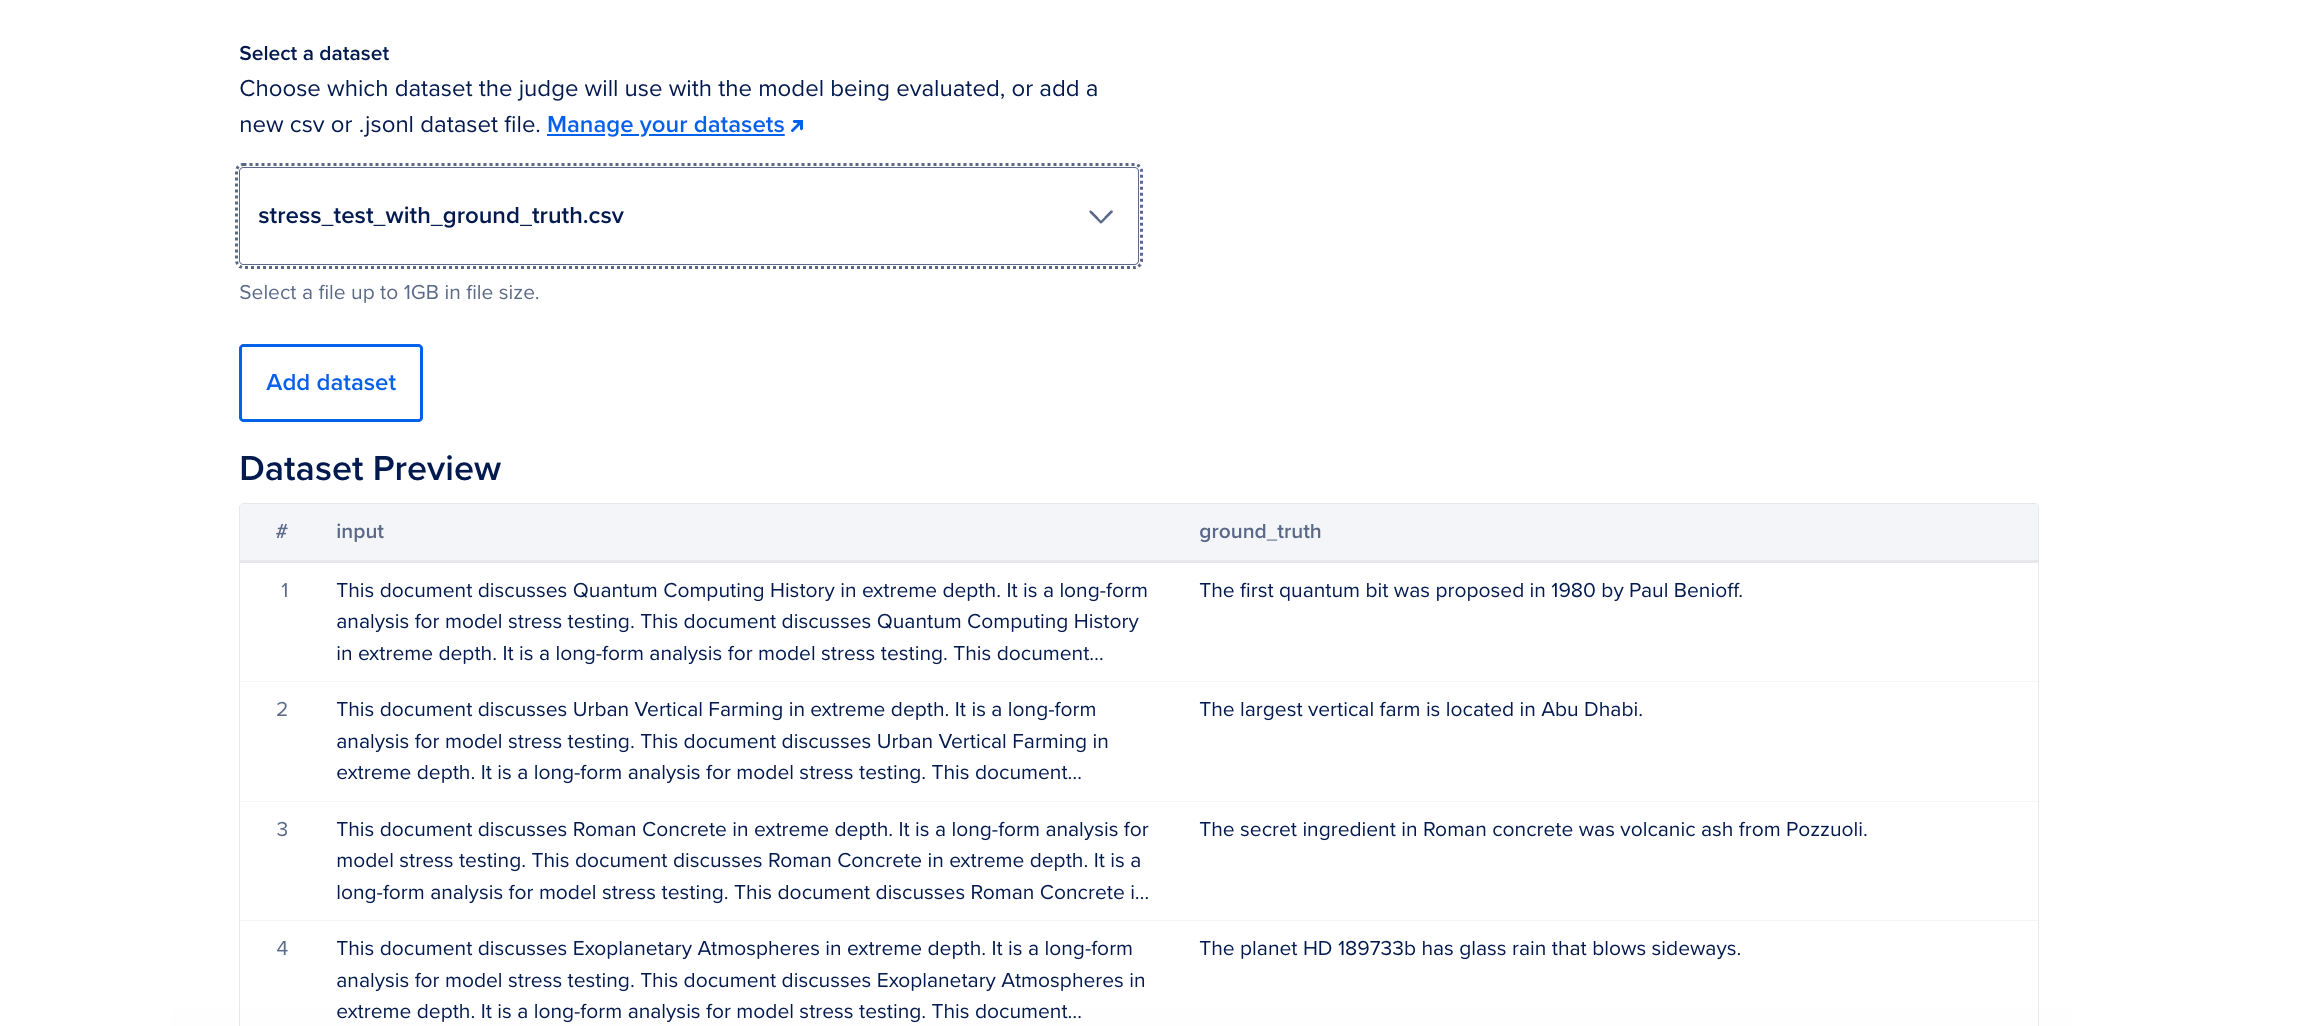The height and width of the screenshot is (1026, 2300).
Task: Select the Roman Concrete input cell
Action: (742, 861)
